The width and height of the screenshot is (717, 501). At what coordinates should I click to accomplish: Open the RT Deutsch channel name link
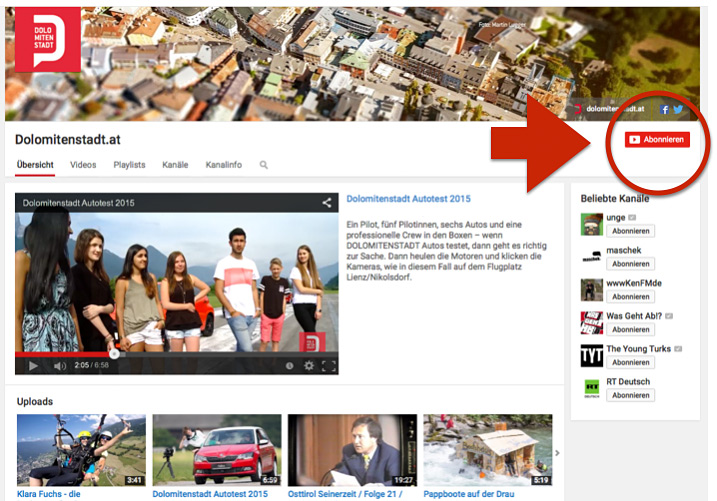pyautogui.click(x=628, y=382)
